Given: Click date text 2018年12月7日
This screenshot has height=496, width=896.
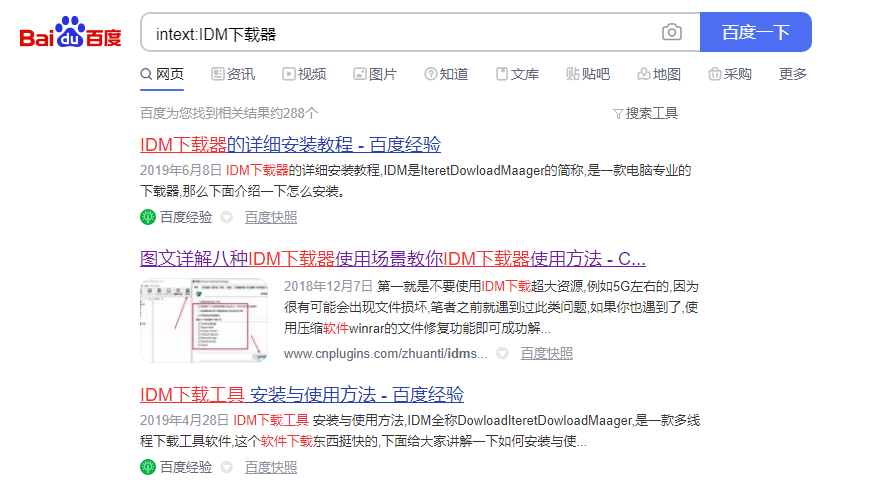Looking at the screenshot, I should click(329, 286).
